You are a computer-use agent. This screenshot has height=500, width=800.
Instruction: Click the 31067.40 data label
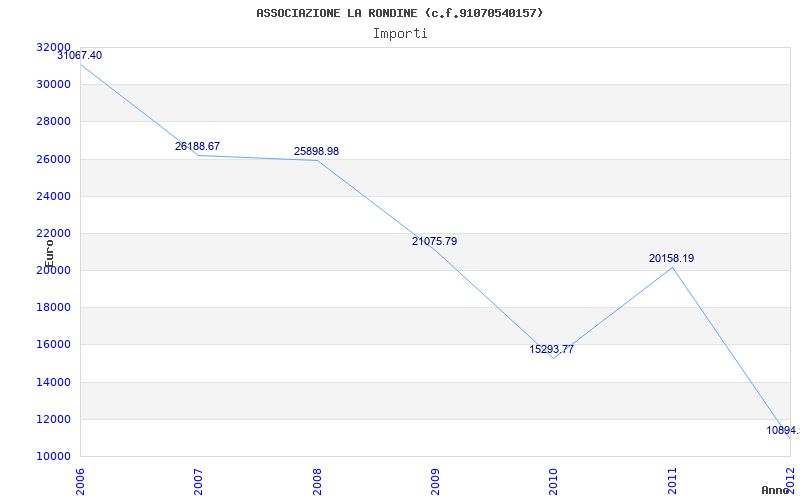80,55
